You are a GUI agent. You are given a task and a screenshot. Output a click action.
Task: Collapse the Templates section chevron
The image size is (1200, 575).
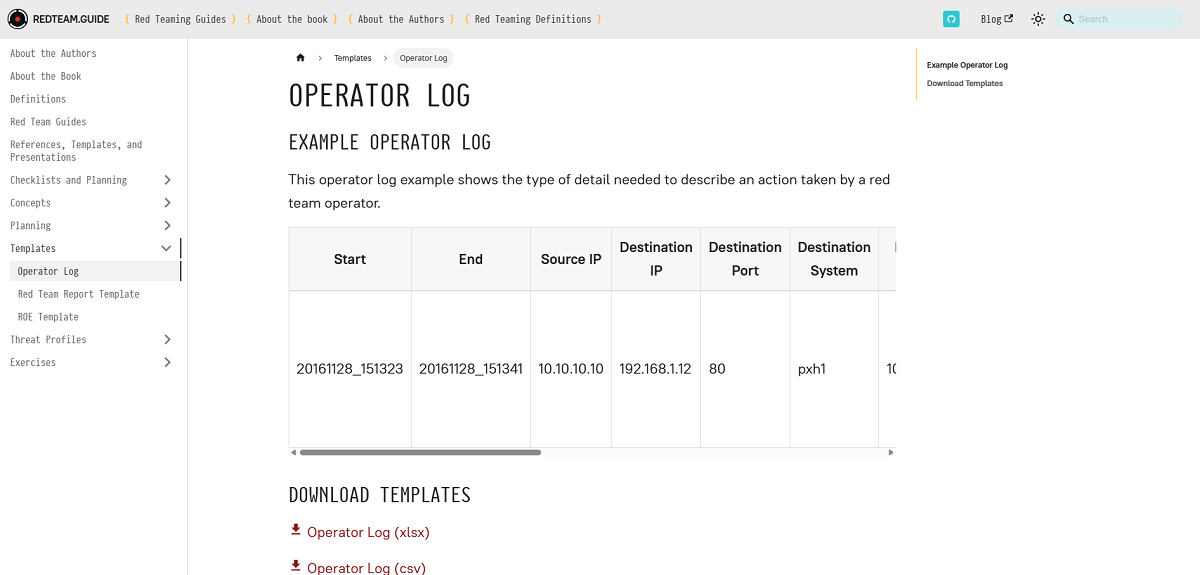coord(167,248)
